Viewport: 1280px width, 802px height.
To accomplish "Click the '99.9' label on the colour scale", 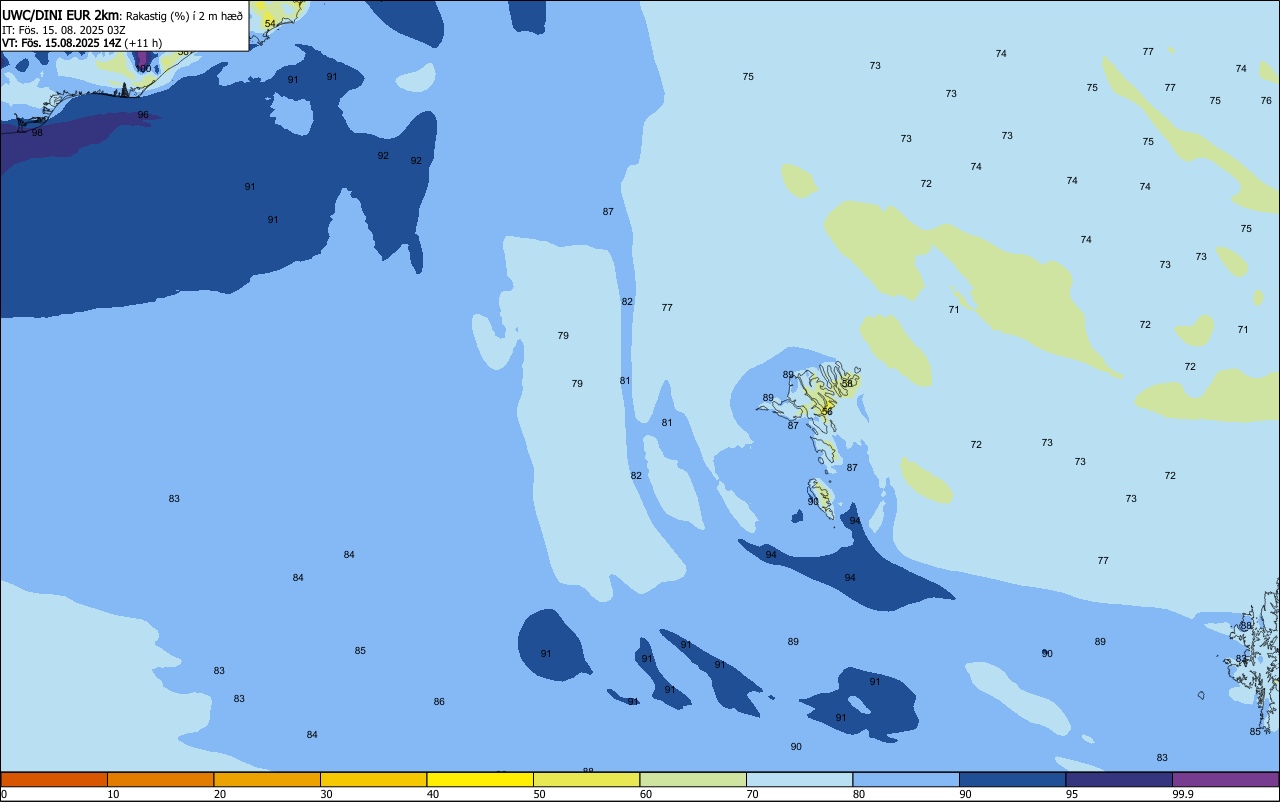I will (1184, 794).
